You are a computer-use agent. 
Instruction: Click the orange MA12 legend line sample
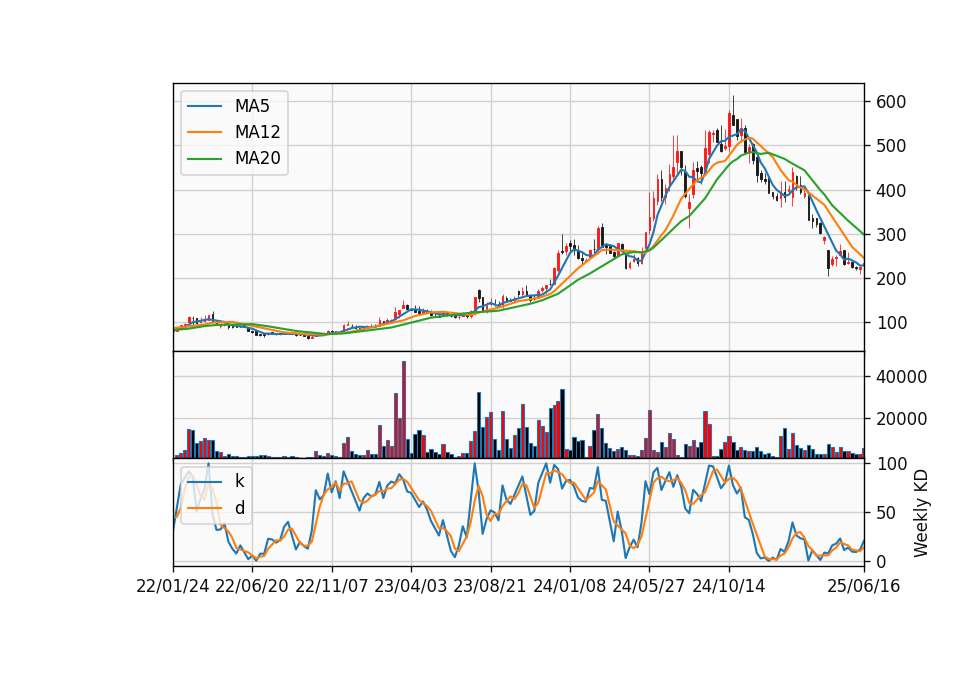click(204, 132)
